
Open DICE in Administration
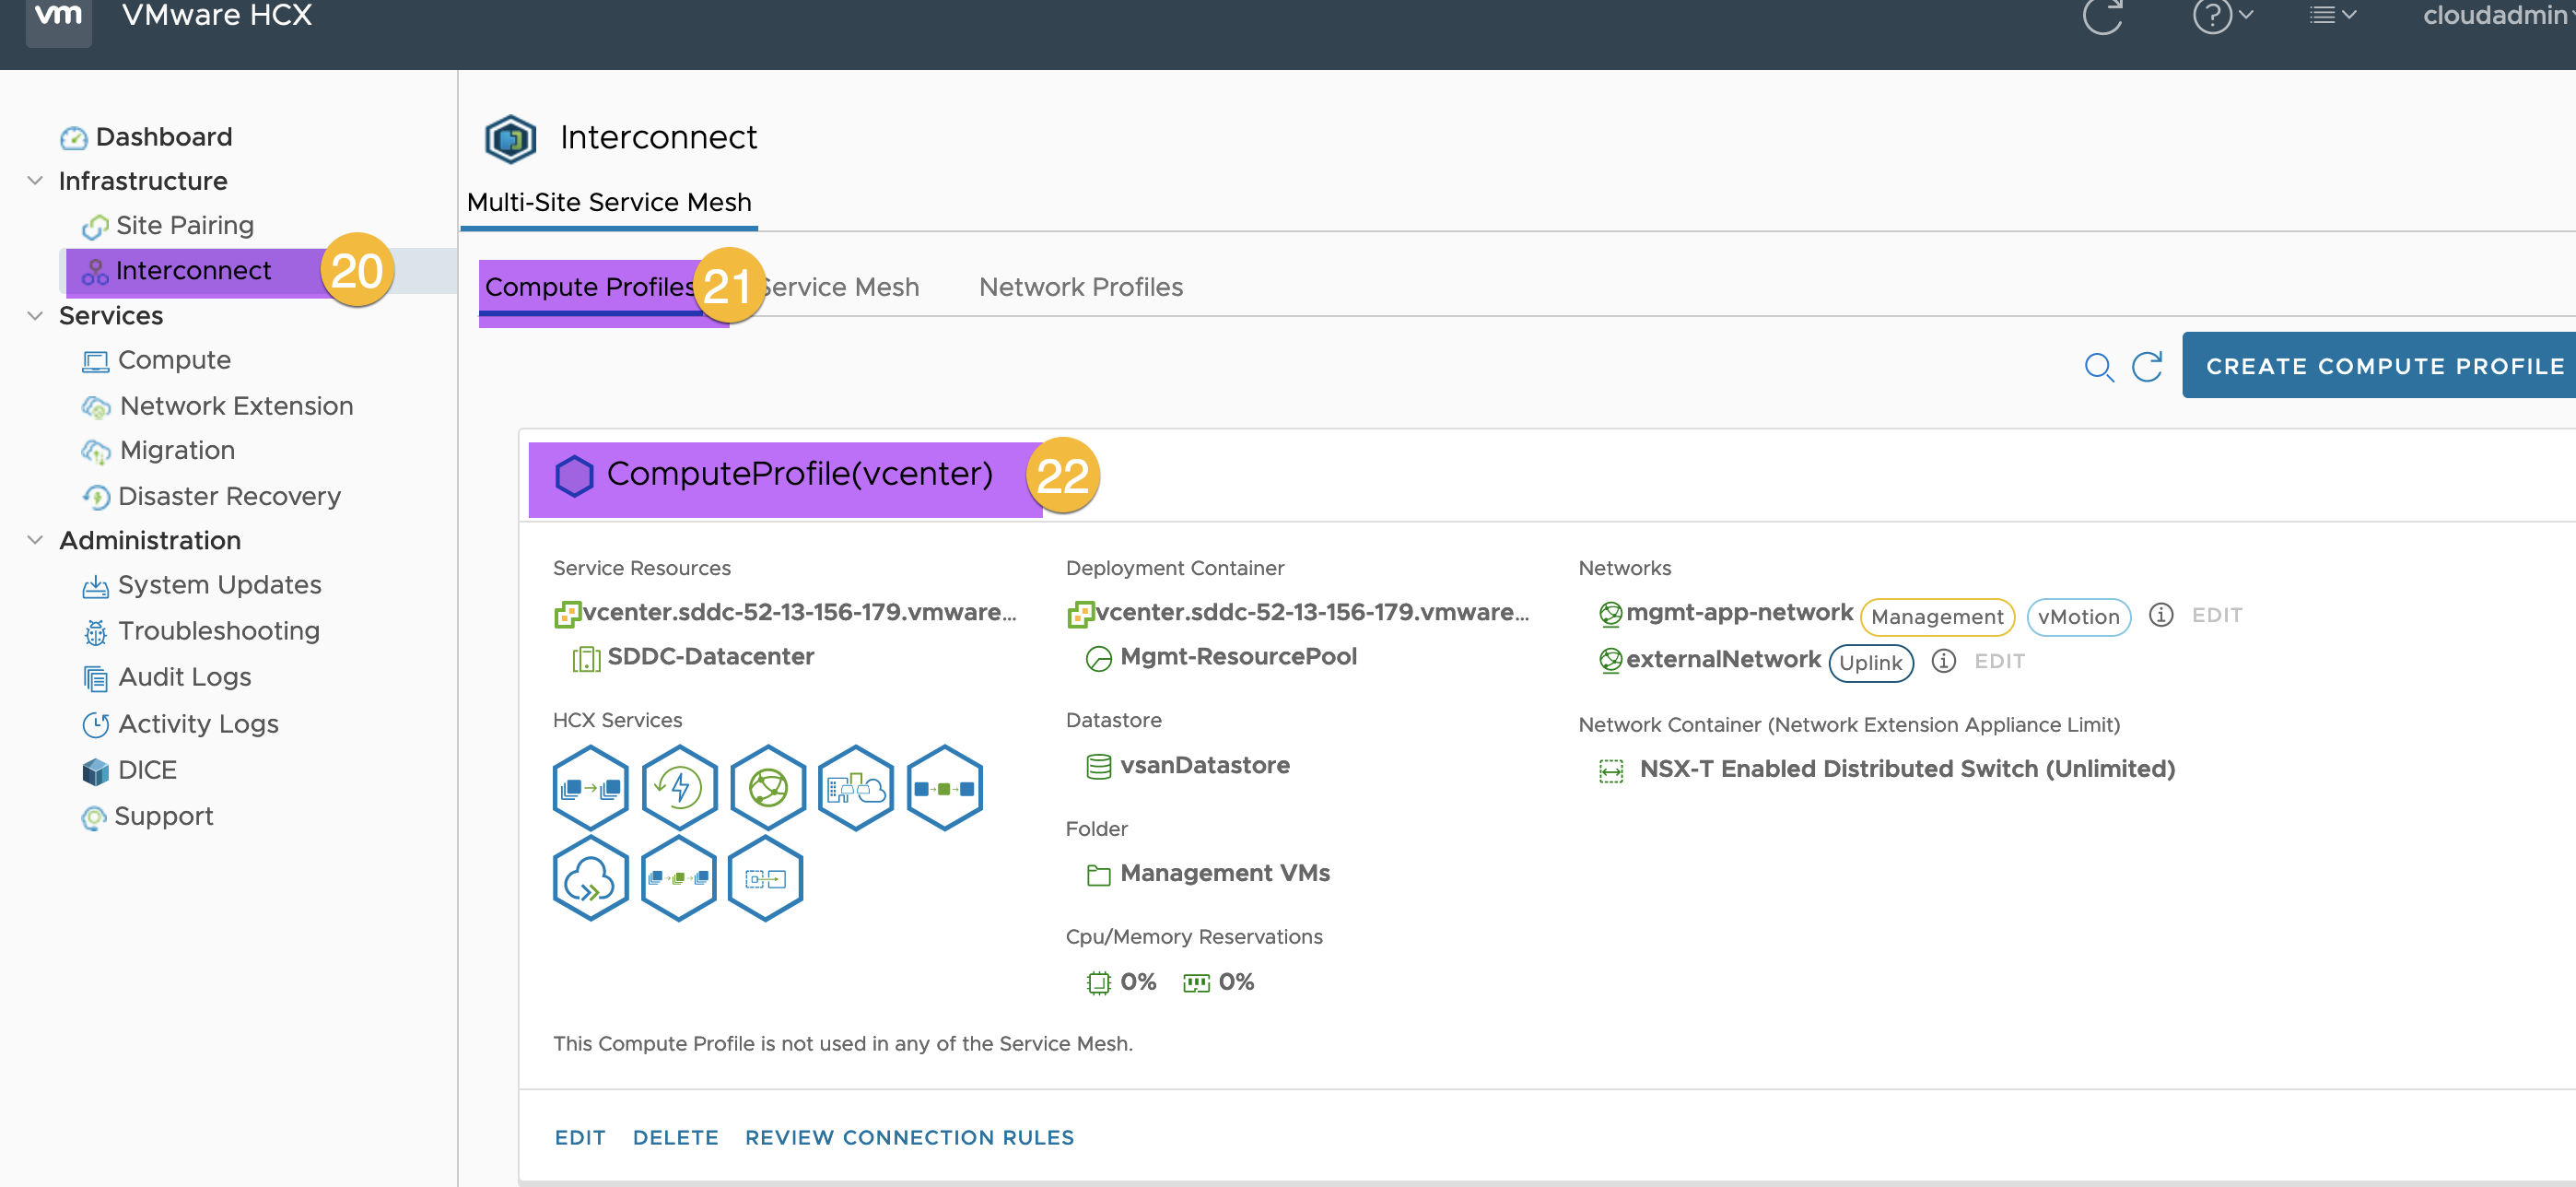[129, 770]
